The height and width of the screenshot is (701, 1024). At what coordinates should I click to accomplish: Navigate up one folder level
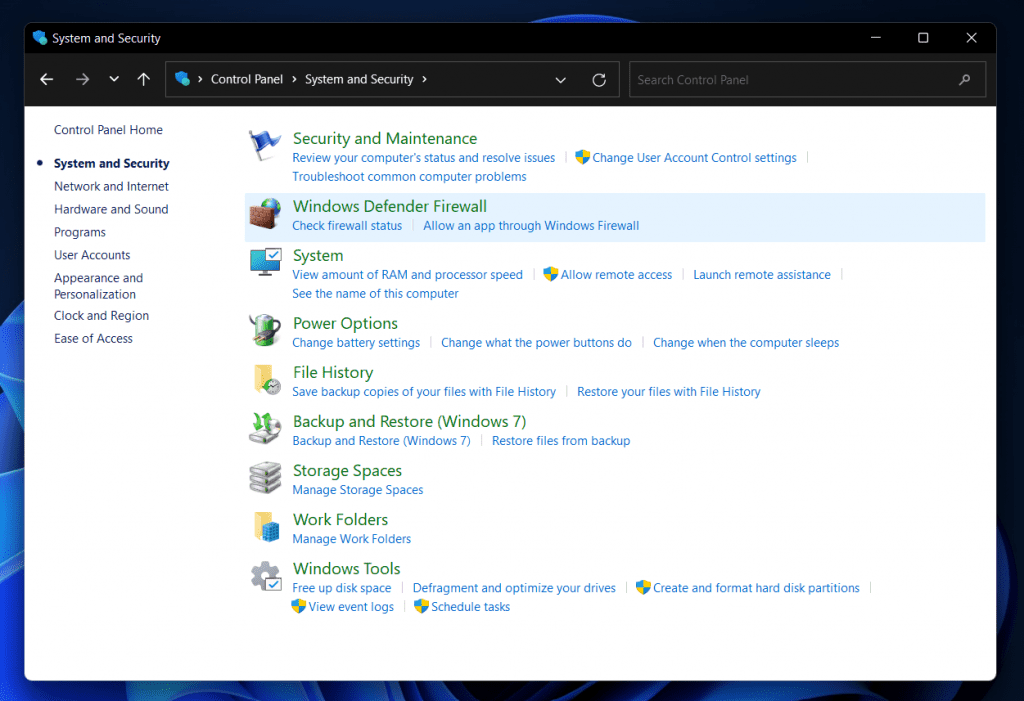pos(144,80)
